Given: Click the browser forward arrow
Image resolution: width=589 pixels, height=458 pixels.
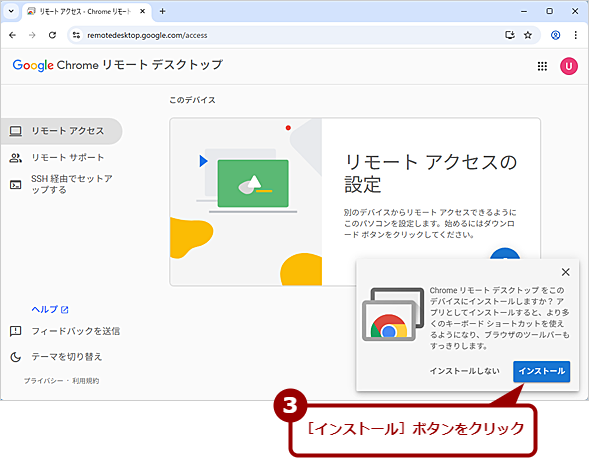Looking at the screenshot, I should (32, 35).
